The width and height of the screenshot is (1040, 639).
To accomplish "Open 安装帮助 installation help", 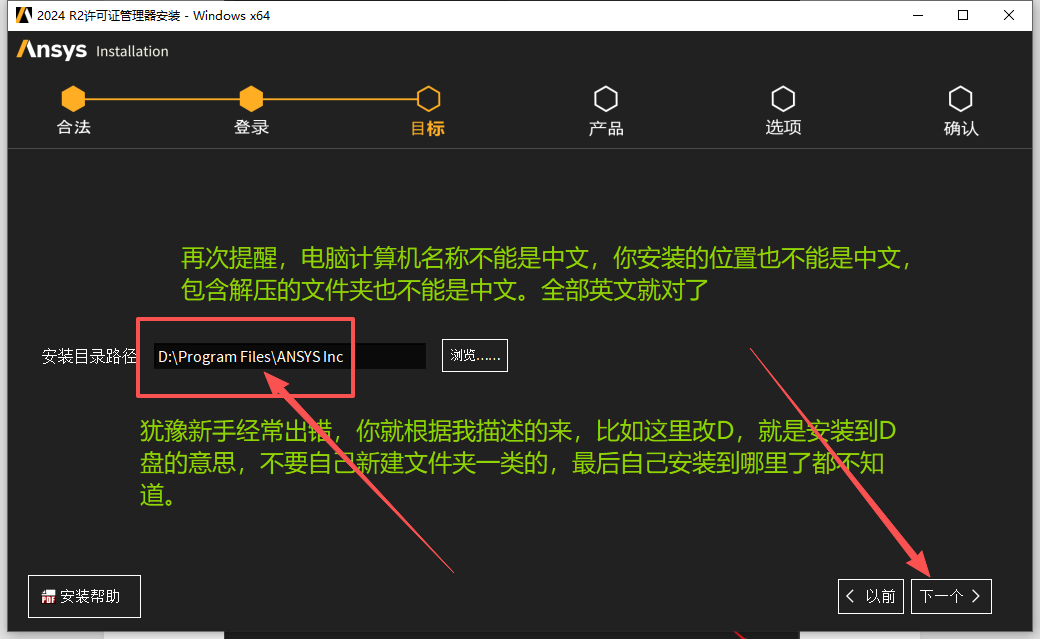I will (x=84, y=595).
